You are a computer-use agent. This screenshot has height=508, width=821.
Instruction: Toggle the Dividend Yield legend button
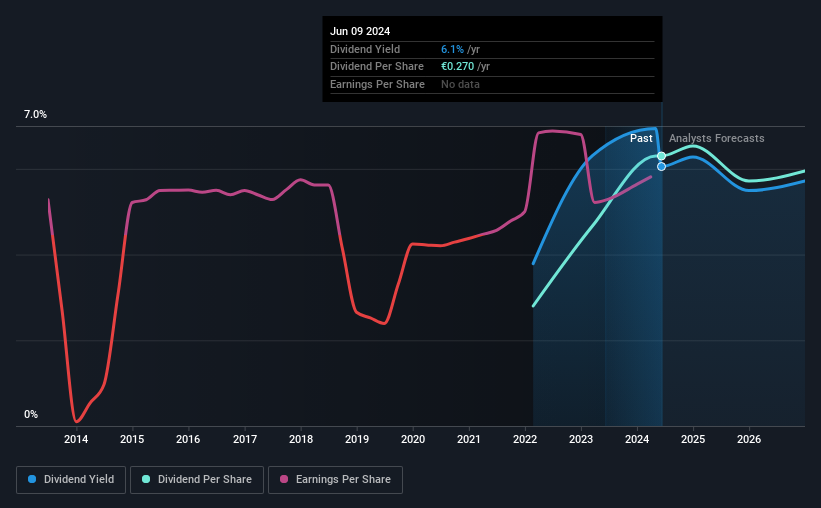click(x=71, y=480)
